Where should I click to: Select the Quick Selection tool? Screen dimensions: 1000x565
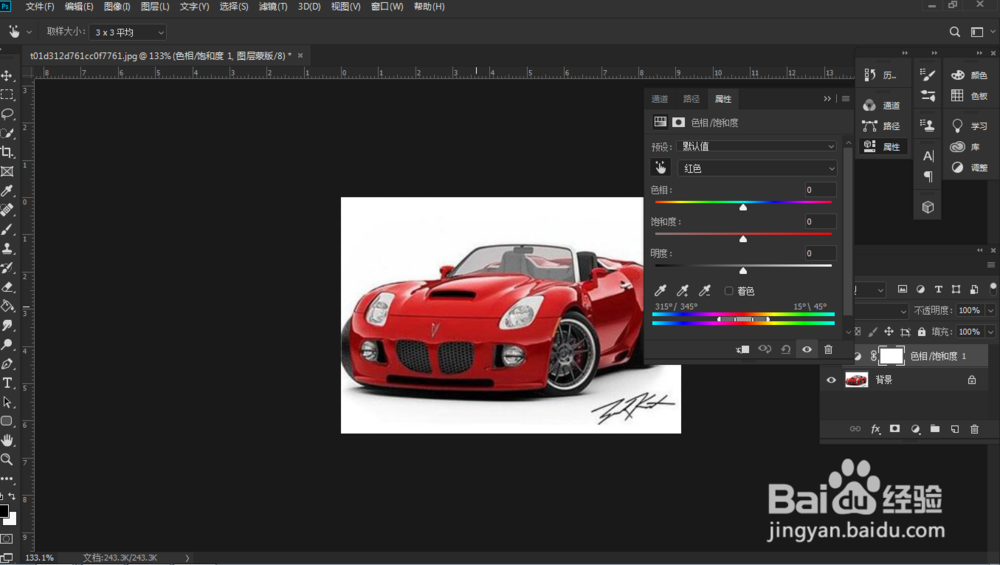pos(7,133)
